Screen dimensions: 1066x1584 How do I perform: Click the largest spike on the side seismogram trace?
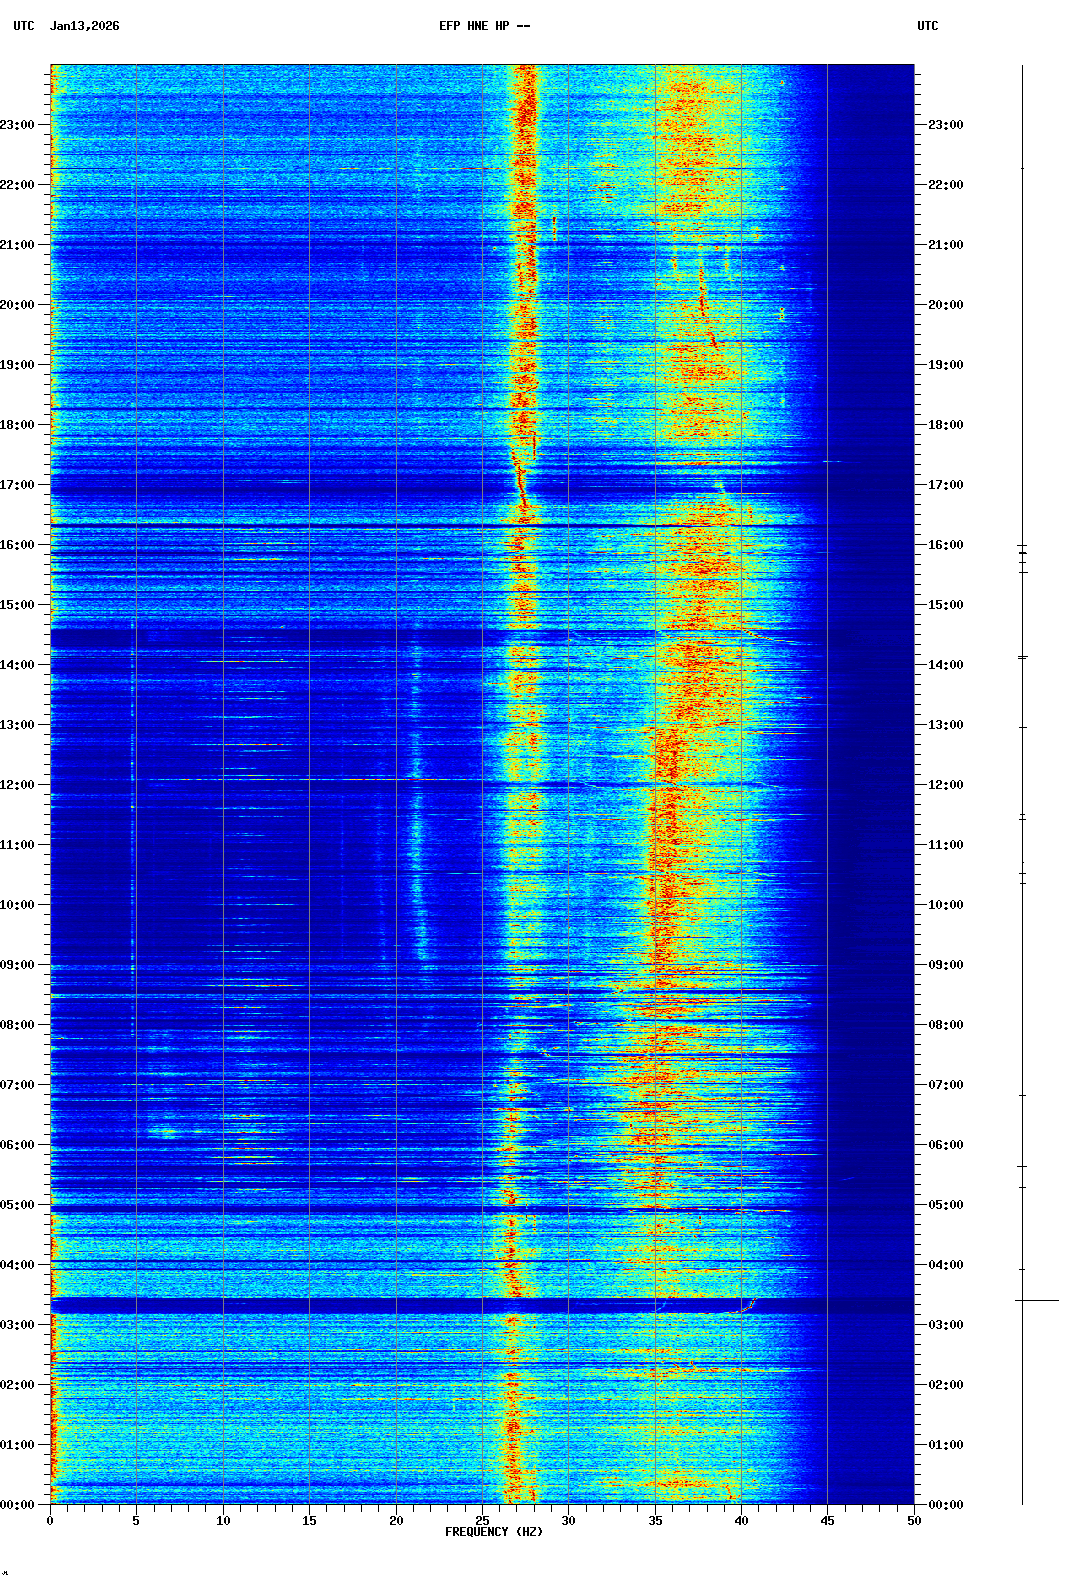pos(1037,1300)
